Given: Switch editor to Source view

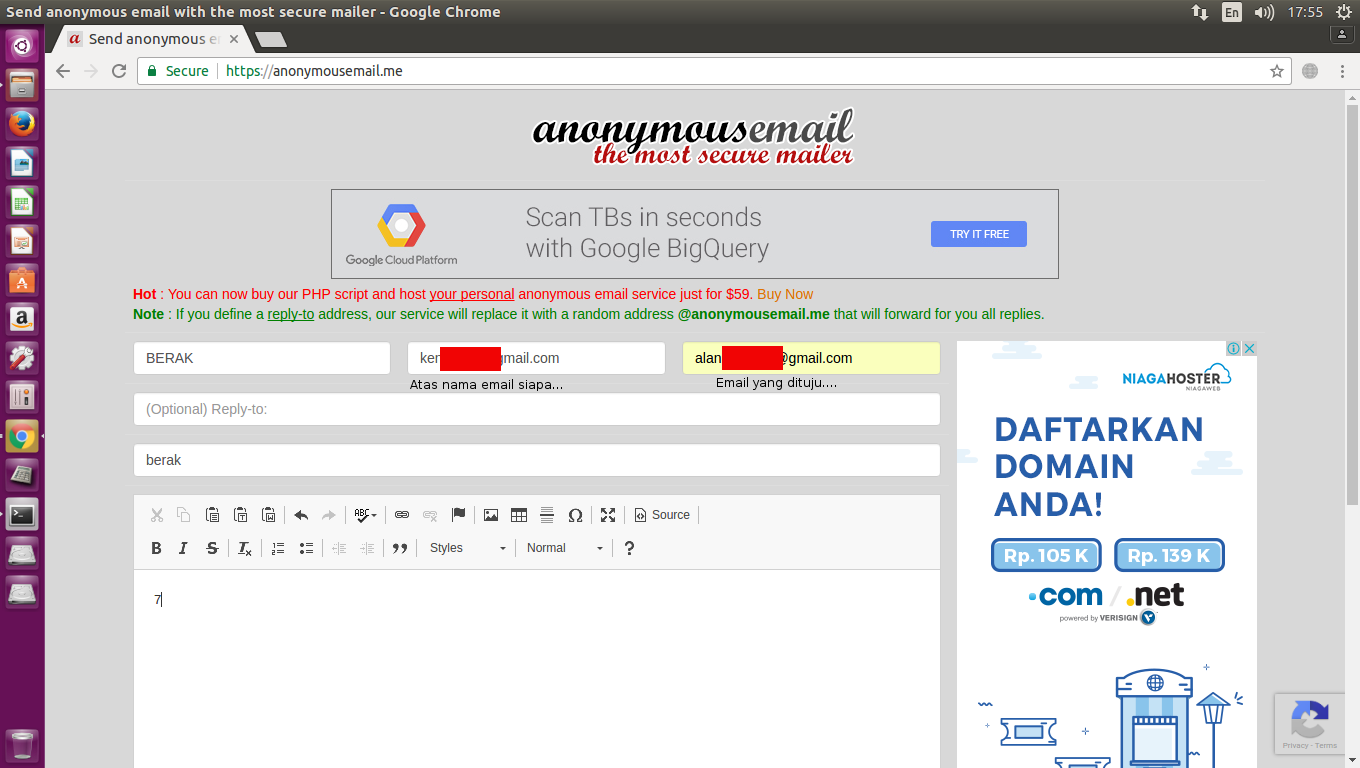Looking at the screenshot, I should point(662,515).
